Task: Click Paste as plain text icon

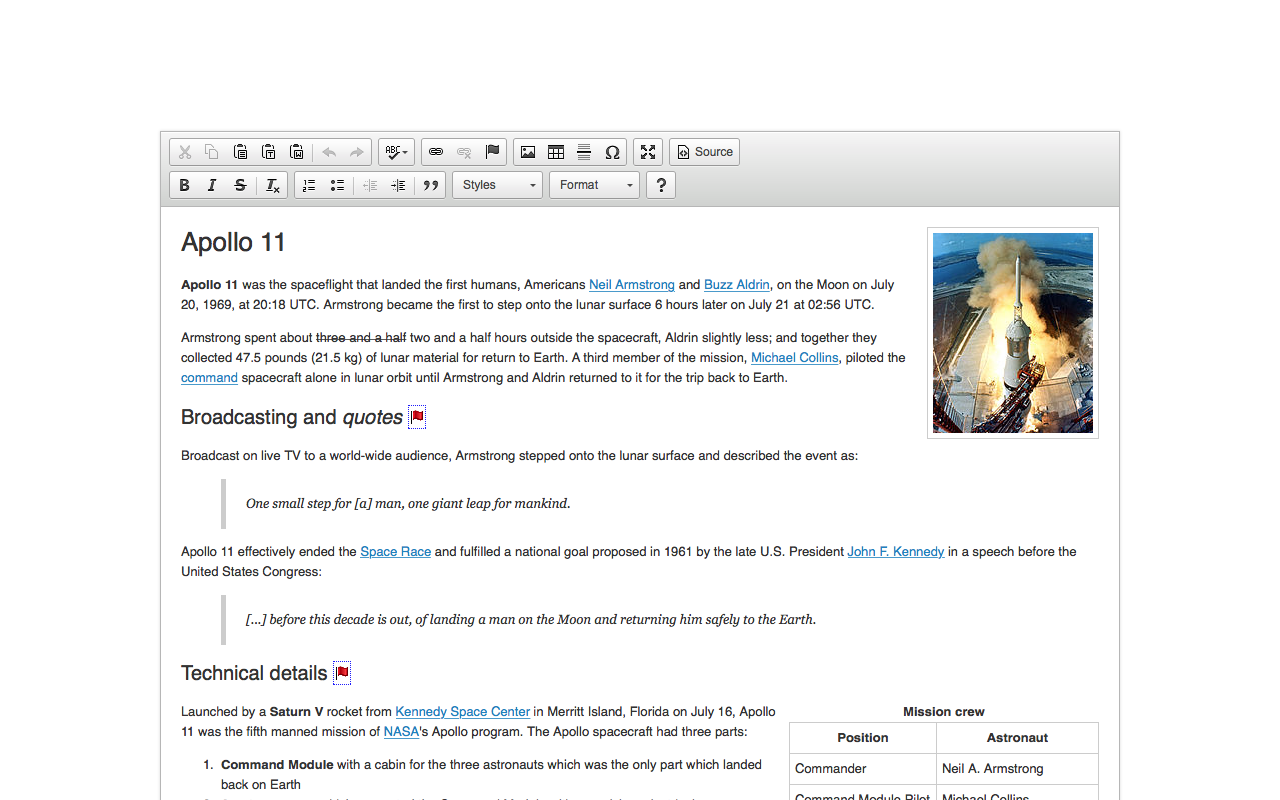Action: click(x=268, y=152)
